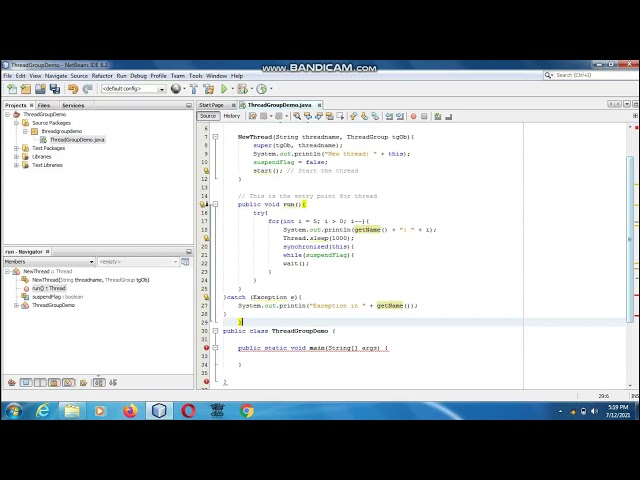Toggle Sort by Name in Navigator
The width and height of the screenshot is (640, 480).
[x=99, y=382]
